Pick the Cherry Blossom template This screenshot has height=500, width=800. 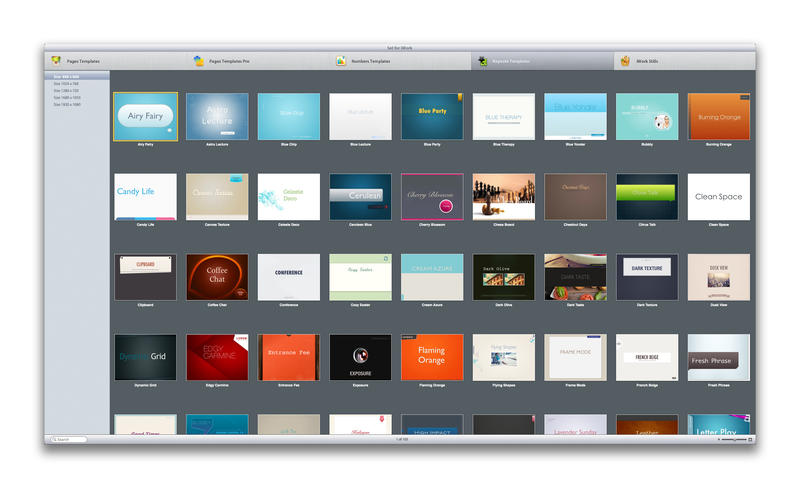(432, 197)
